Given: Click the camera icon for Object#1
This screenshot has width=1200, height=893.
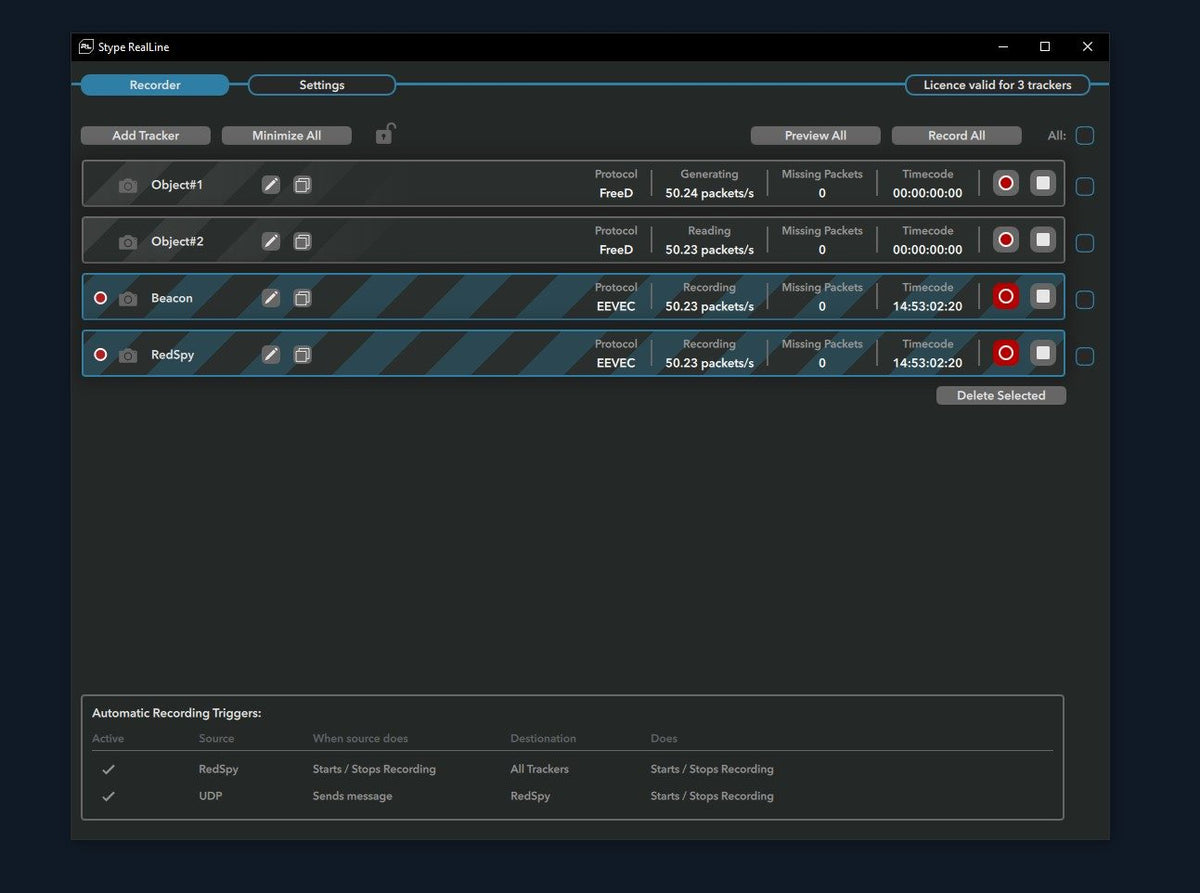Looking at the screenshot, I should tap(128, 185).
